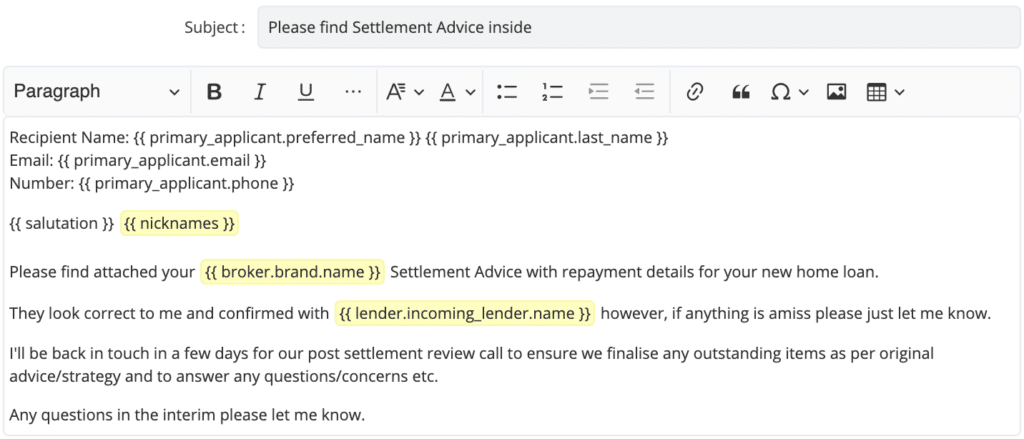Screen dimensions: 1024x439
Task: Toggle bold formatting in toolbar
Action: click(x=214, y=92)
